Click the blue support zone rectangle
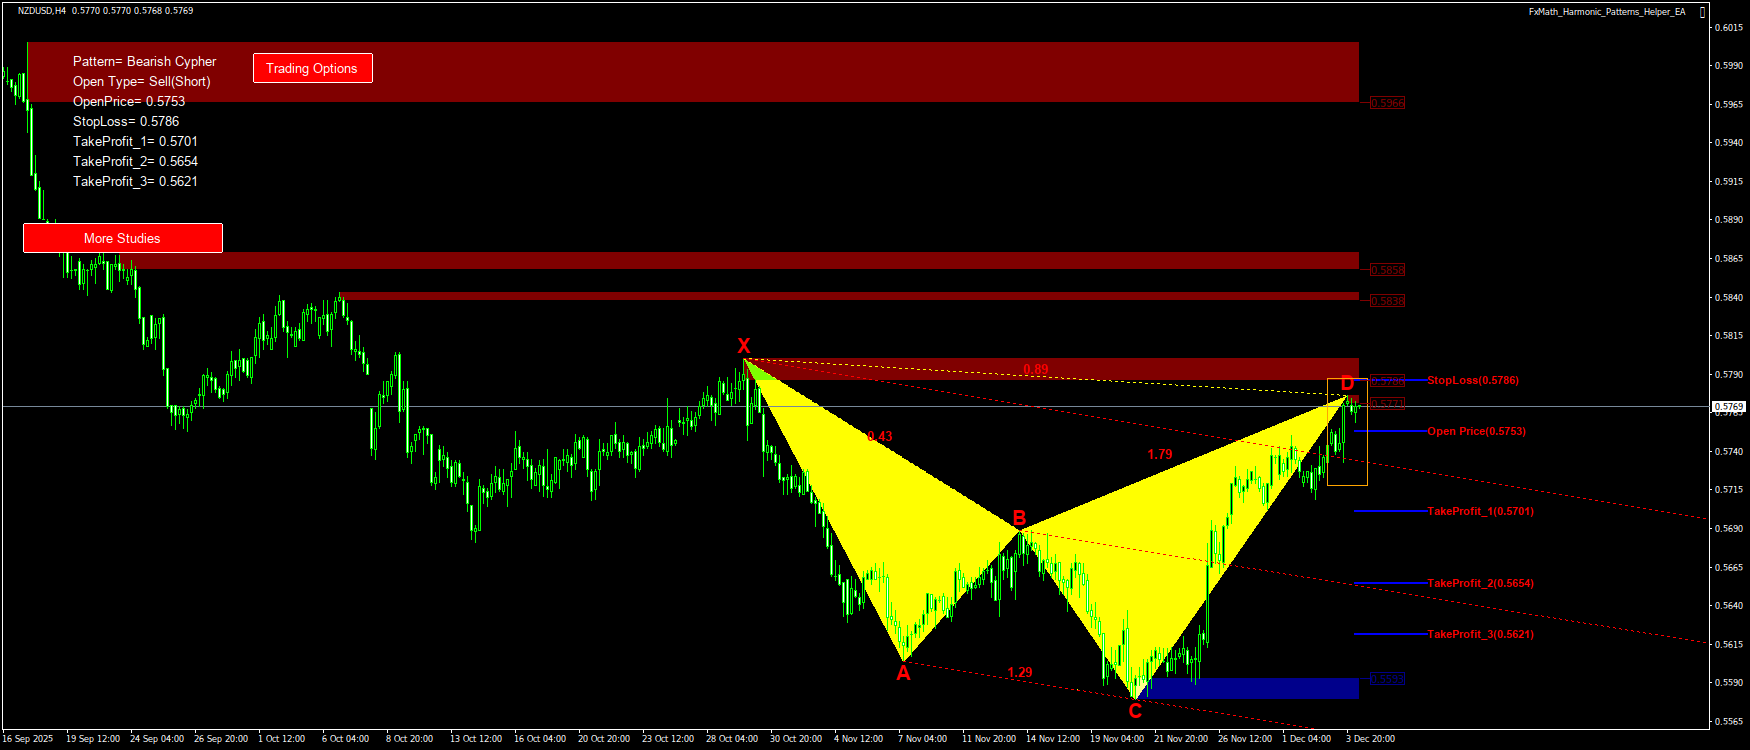The image size is (1750, 750). [x=1253, y=688]
